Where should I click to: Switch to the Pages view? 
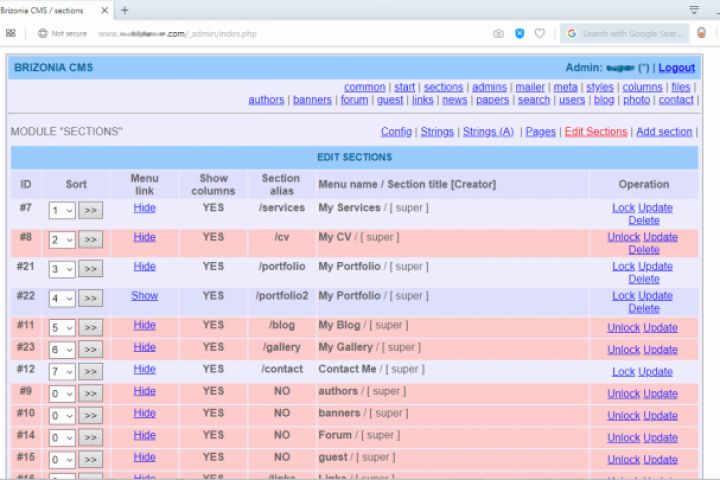[x=540, y=131]
